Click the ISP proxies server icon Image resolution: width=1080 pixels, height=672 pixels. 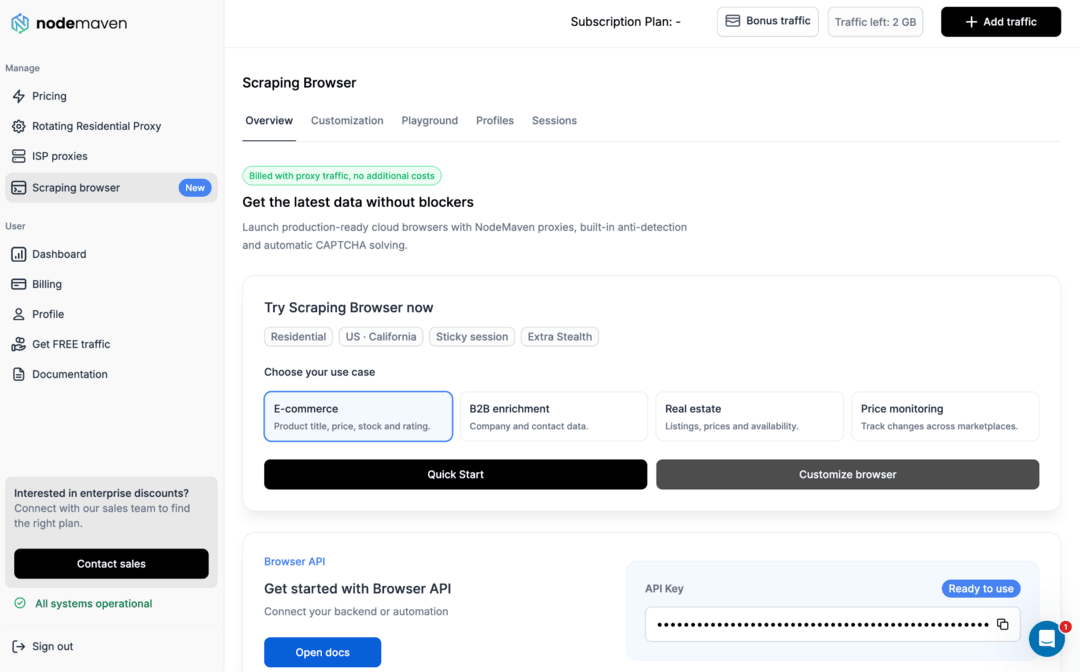click(19, 156)
